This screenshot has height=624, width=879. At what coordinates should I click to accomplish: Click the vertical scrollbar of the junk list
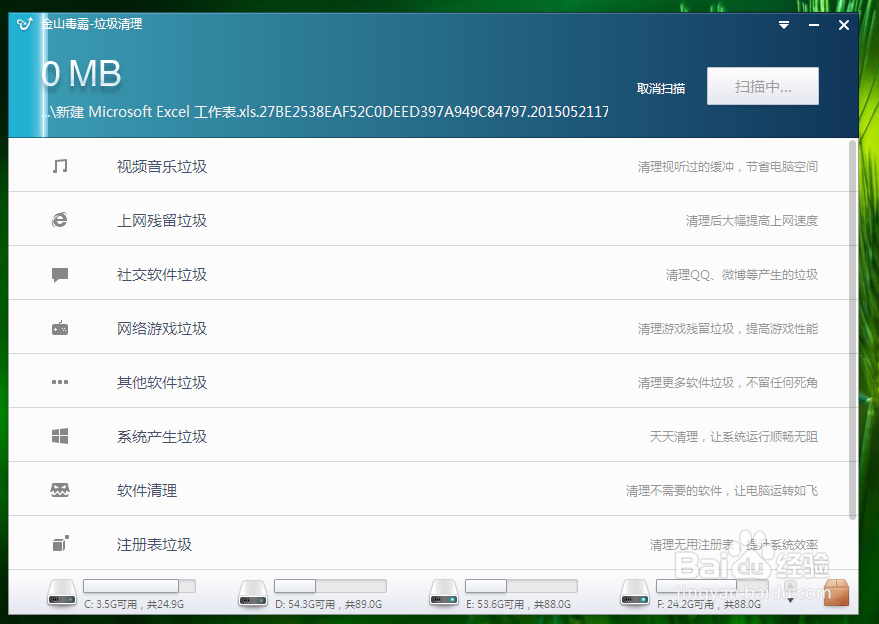tap(853, 331)
